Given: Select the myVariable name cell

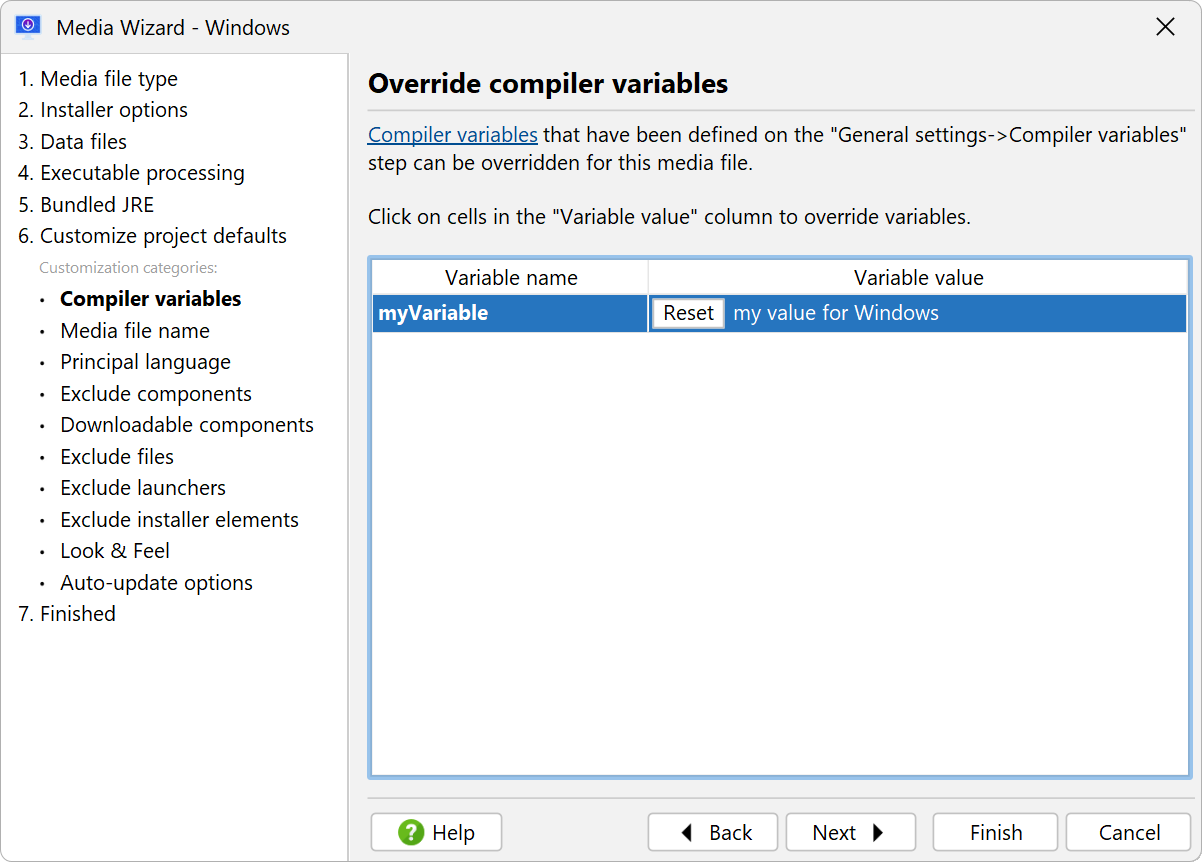Looking at the screenshot, I should pos(511,313).
